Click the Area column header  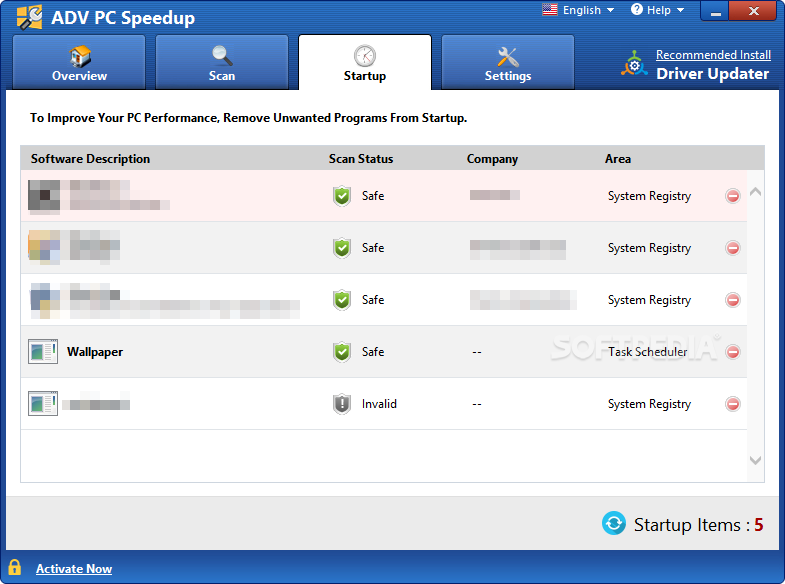coord(618,159)
